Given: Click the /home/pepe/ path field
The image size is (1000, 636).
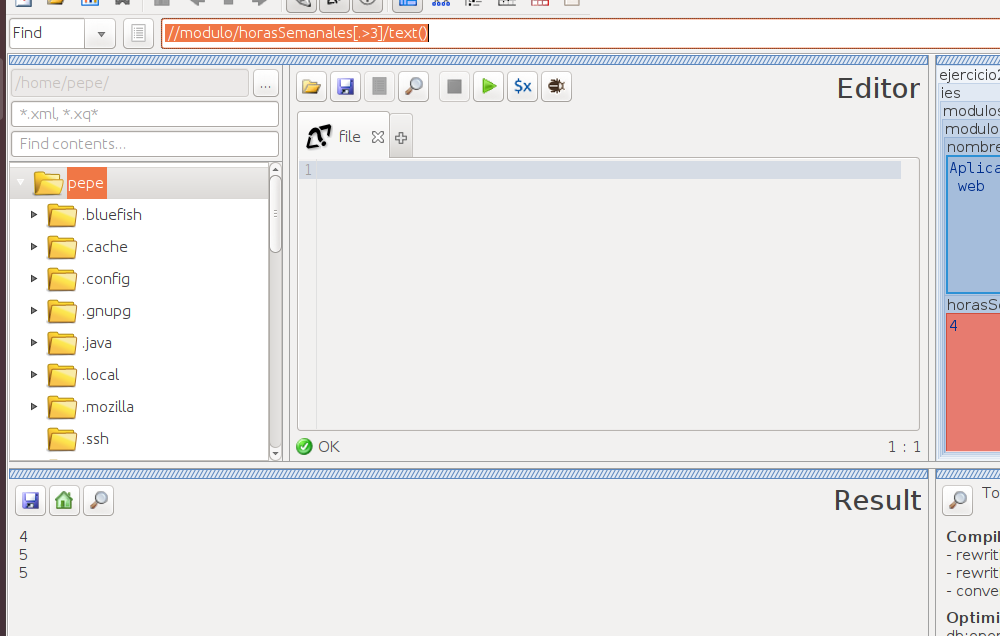Looking at the screenshot, I should 130,84.
